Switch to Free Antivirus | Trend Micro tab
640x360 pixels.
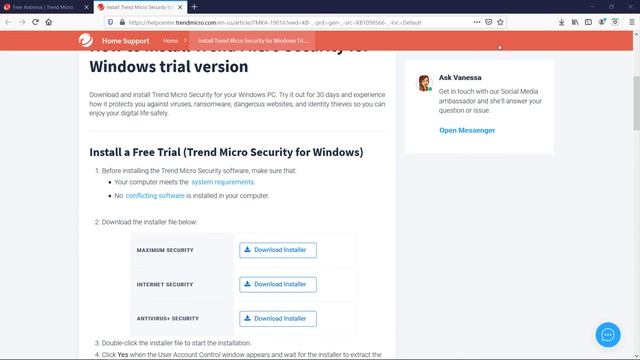point(42,7)
